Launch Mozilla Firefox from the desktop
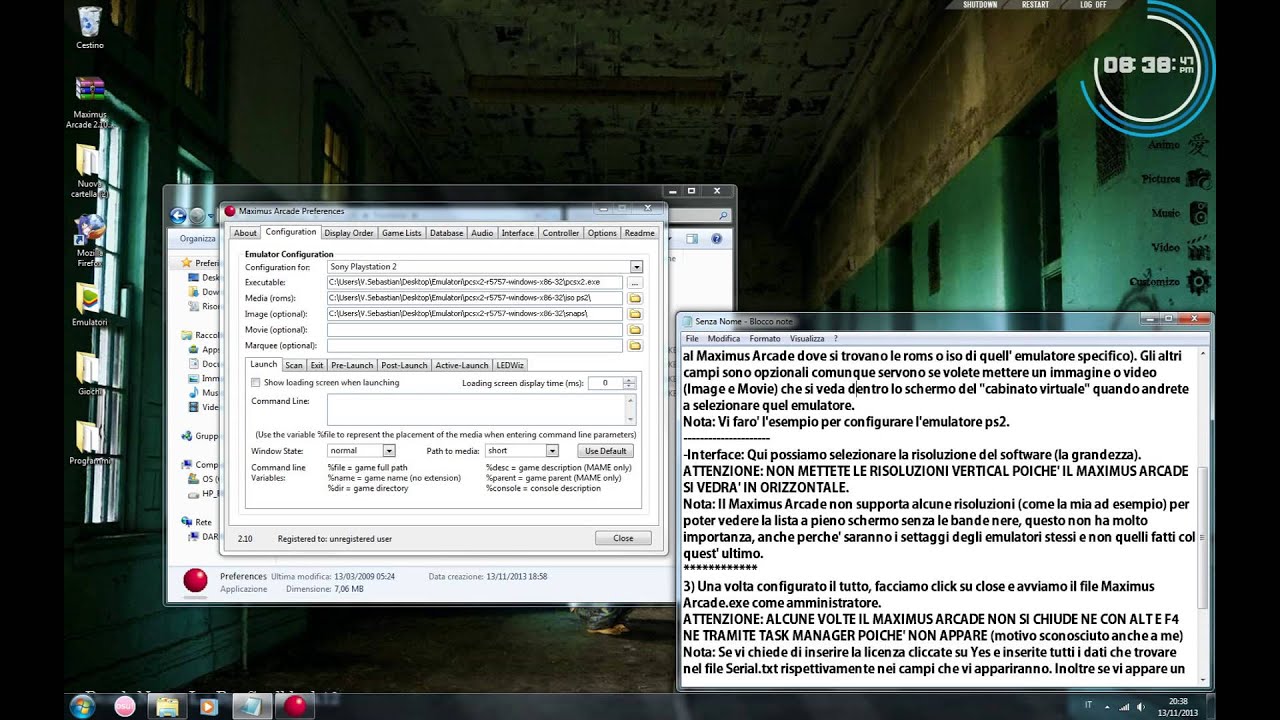The height and width of the screenshot is (720, 1280). coord(90,241)
